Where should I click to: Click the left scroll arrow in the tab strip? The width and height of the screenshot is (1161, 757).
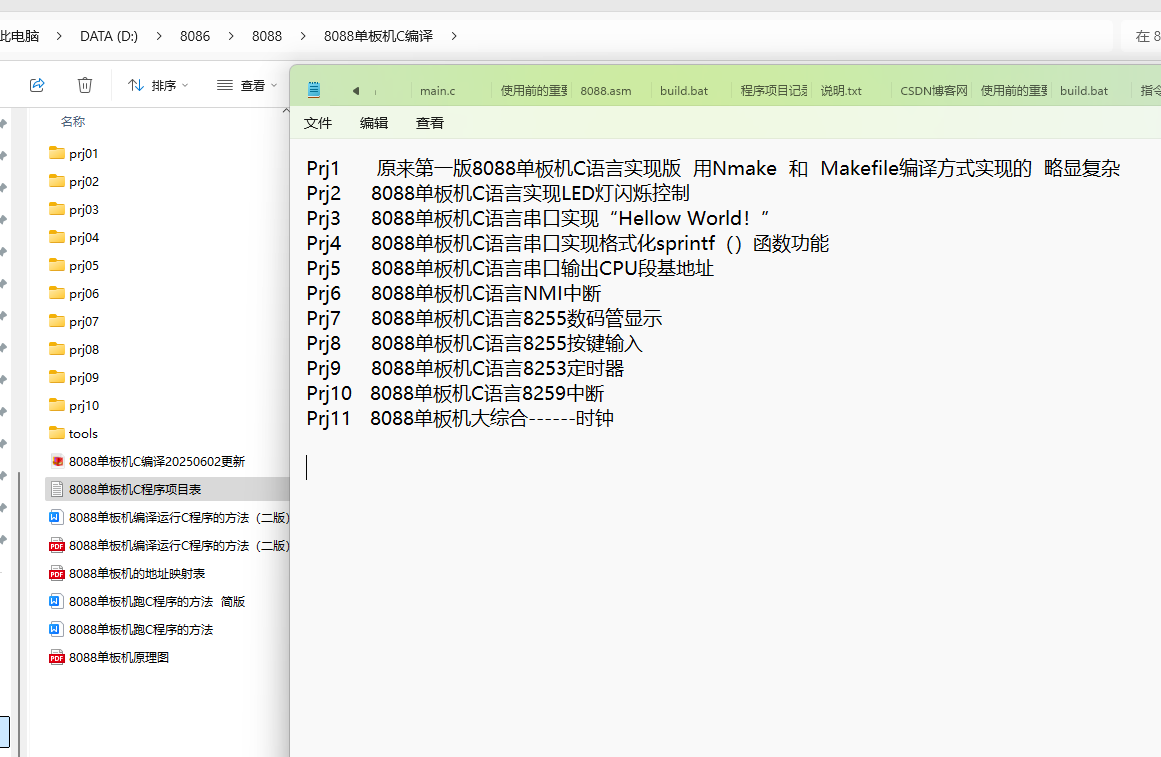[x=355, y=90]
